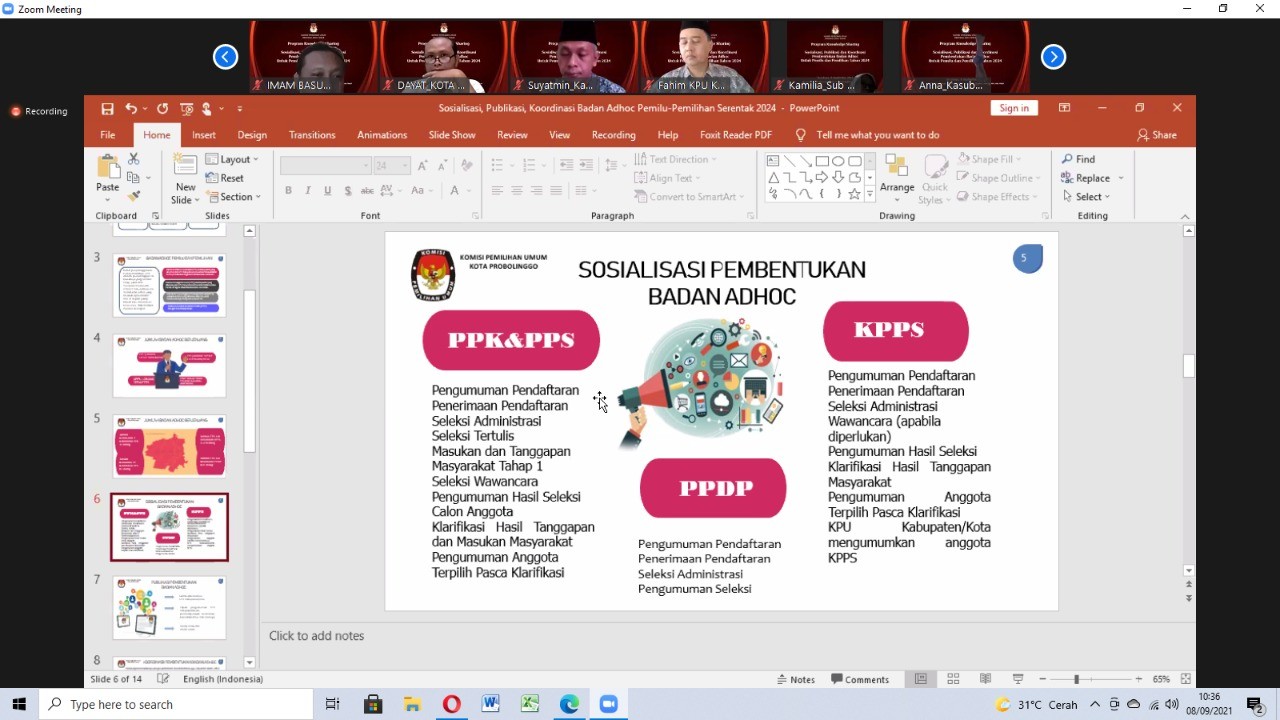Click the Sign in button
This screenshot has width=1280, height=720.
1013,108
